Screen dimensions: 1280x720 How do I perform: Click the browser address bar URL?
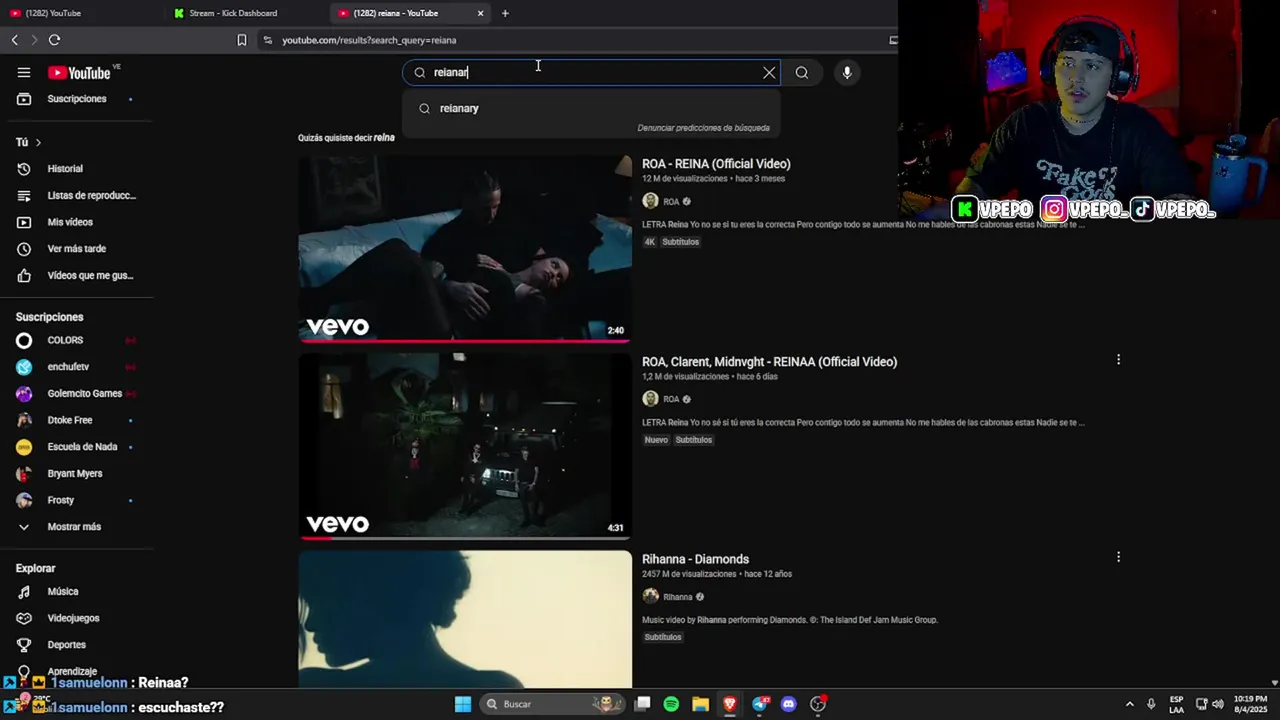369,40
